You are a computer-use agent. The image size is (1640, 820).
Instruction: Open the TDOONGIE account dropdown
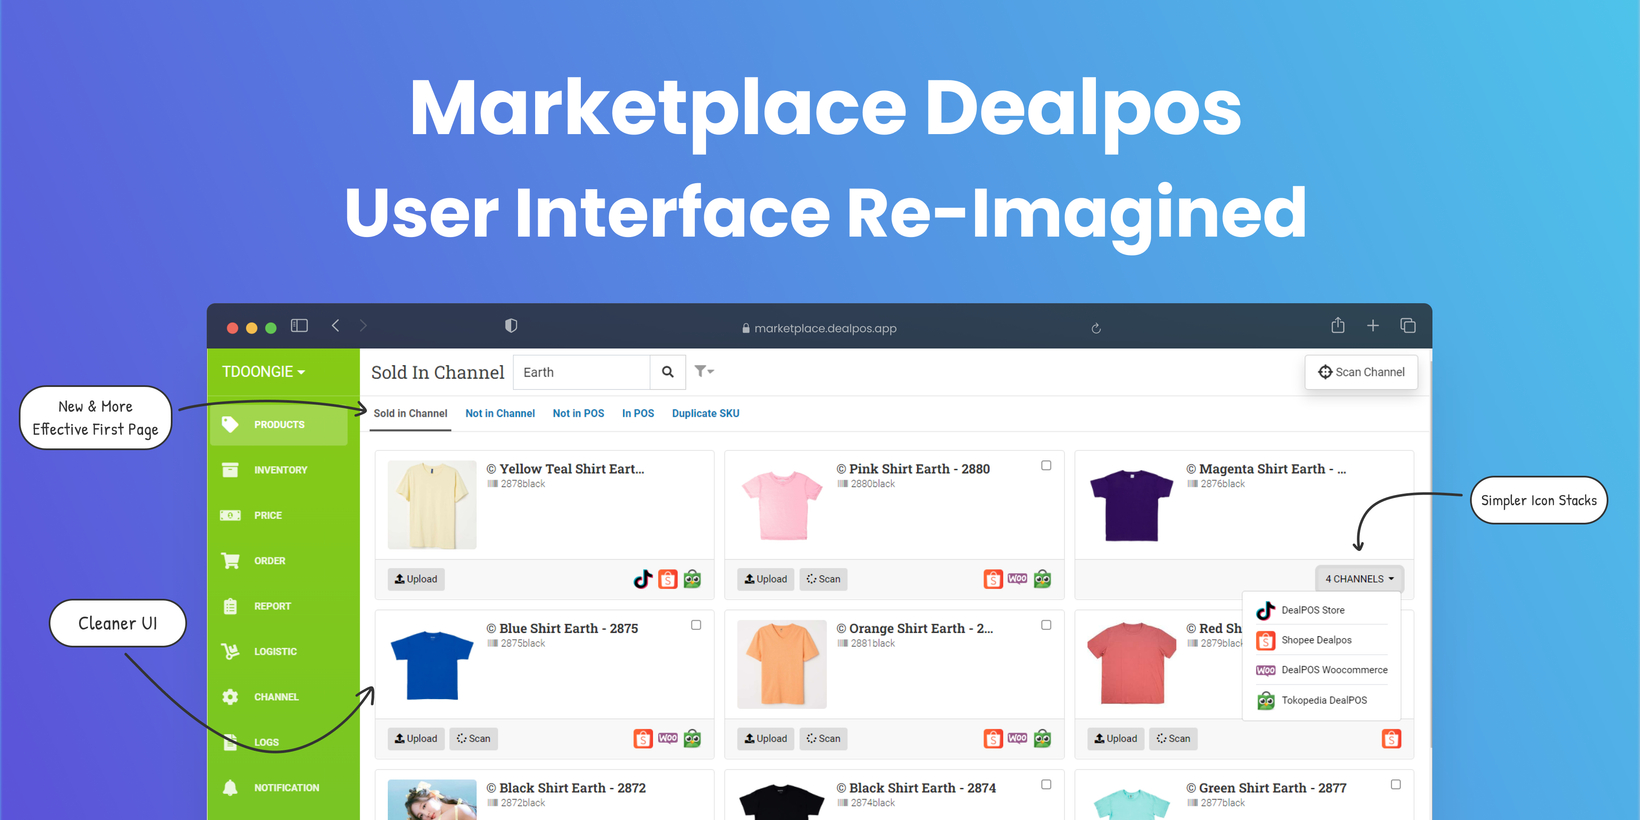point(263,372)
